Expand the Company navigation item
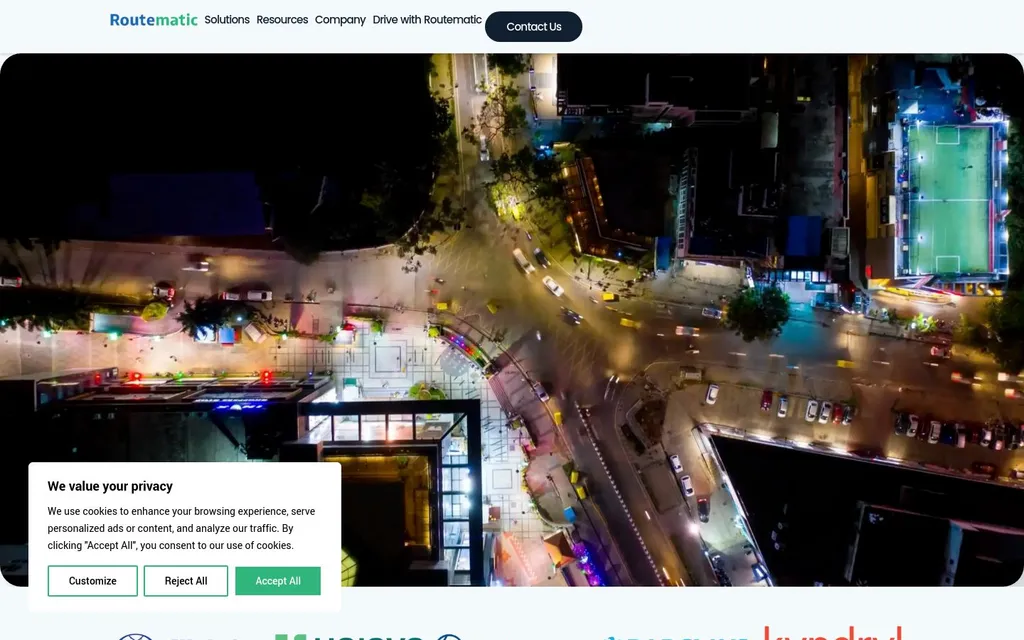The width and height of the screenshot is (1024, 640). [x=340, y=20]
